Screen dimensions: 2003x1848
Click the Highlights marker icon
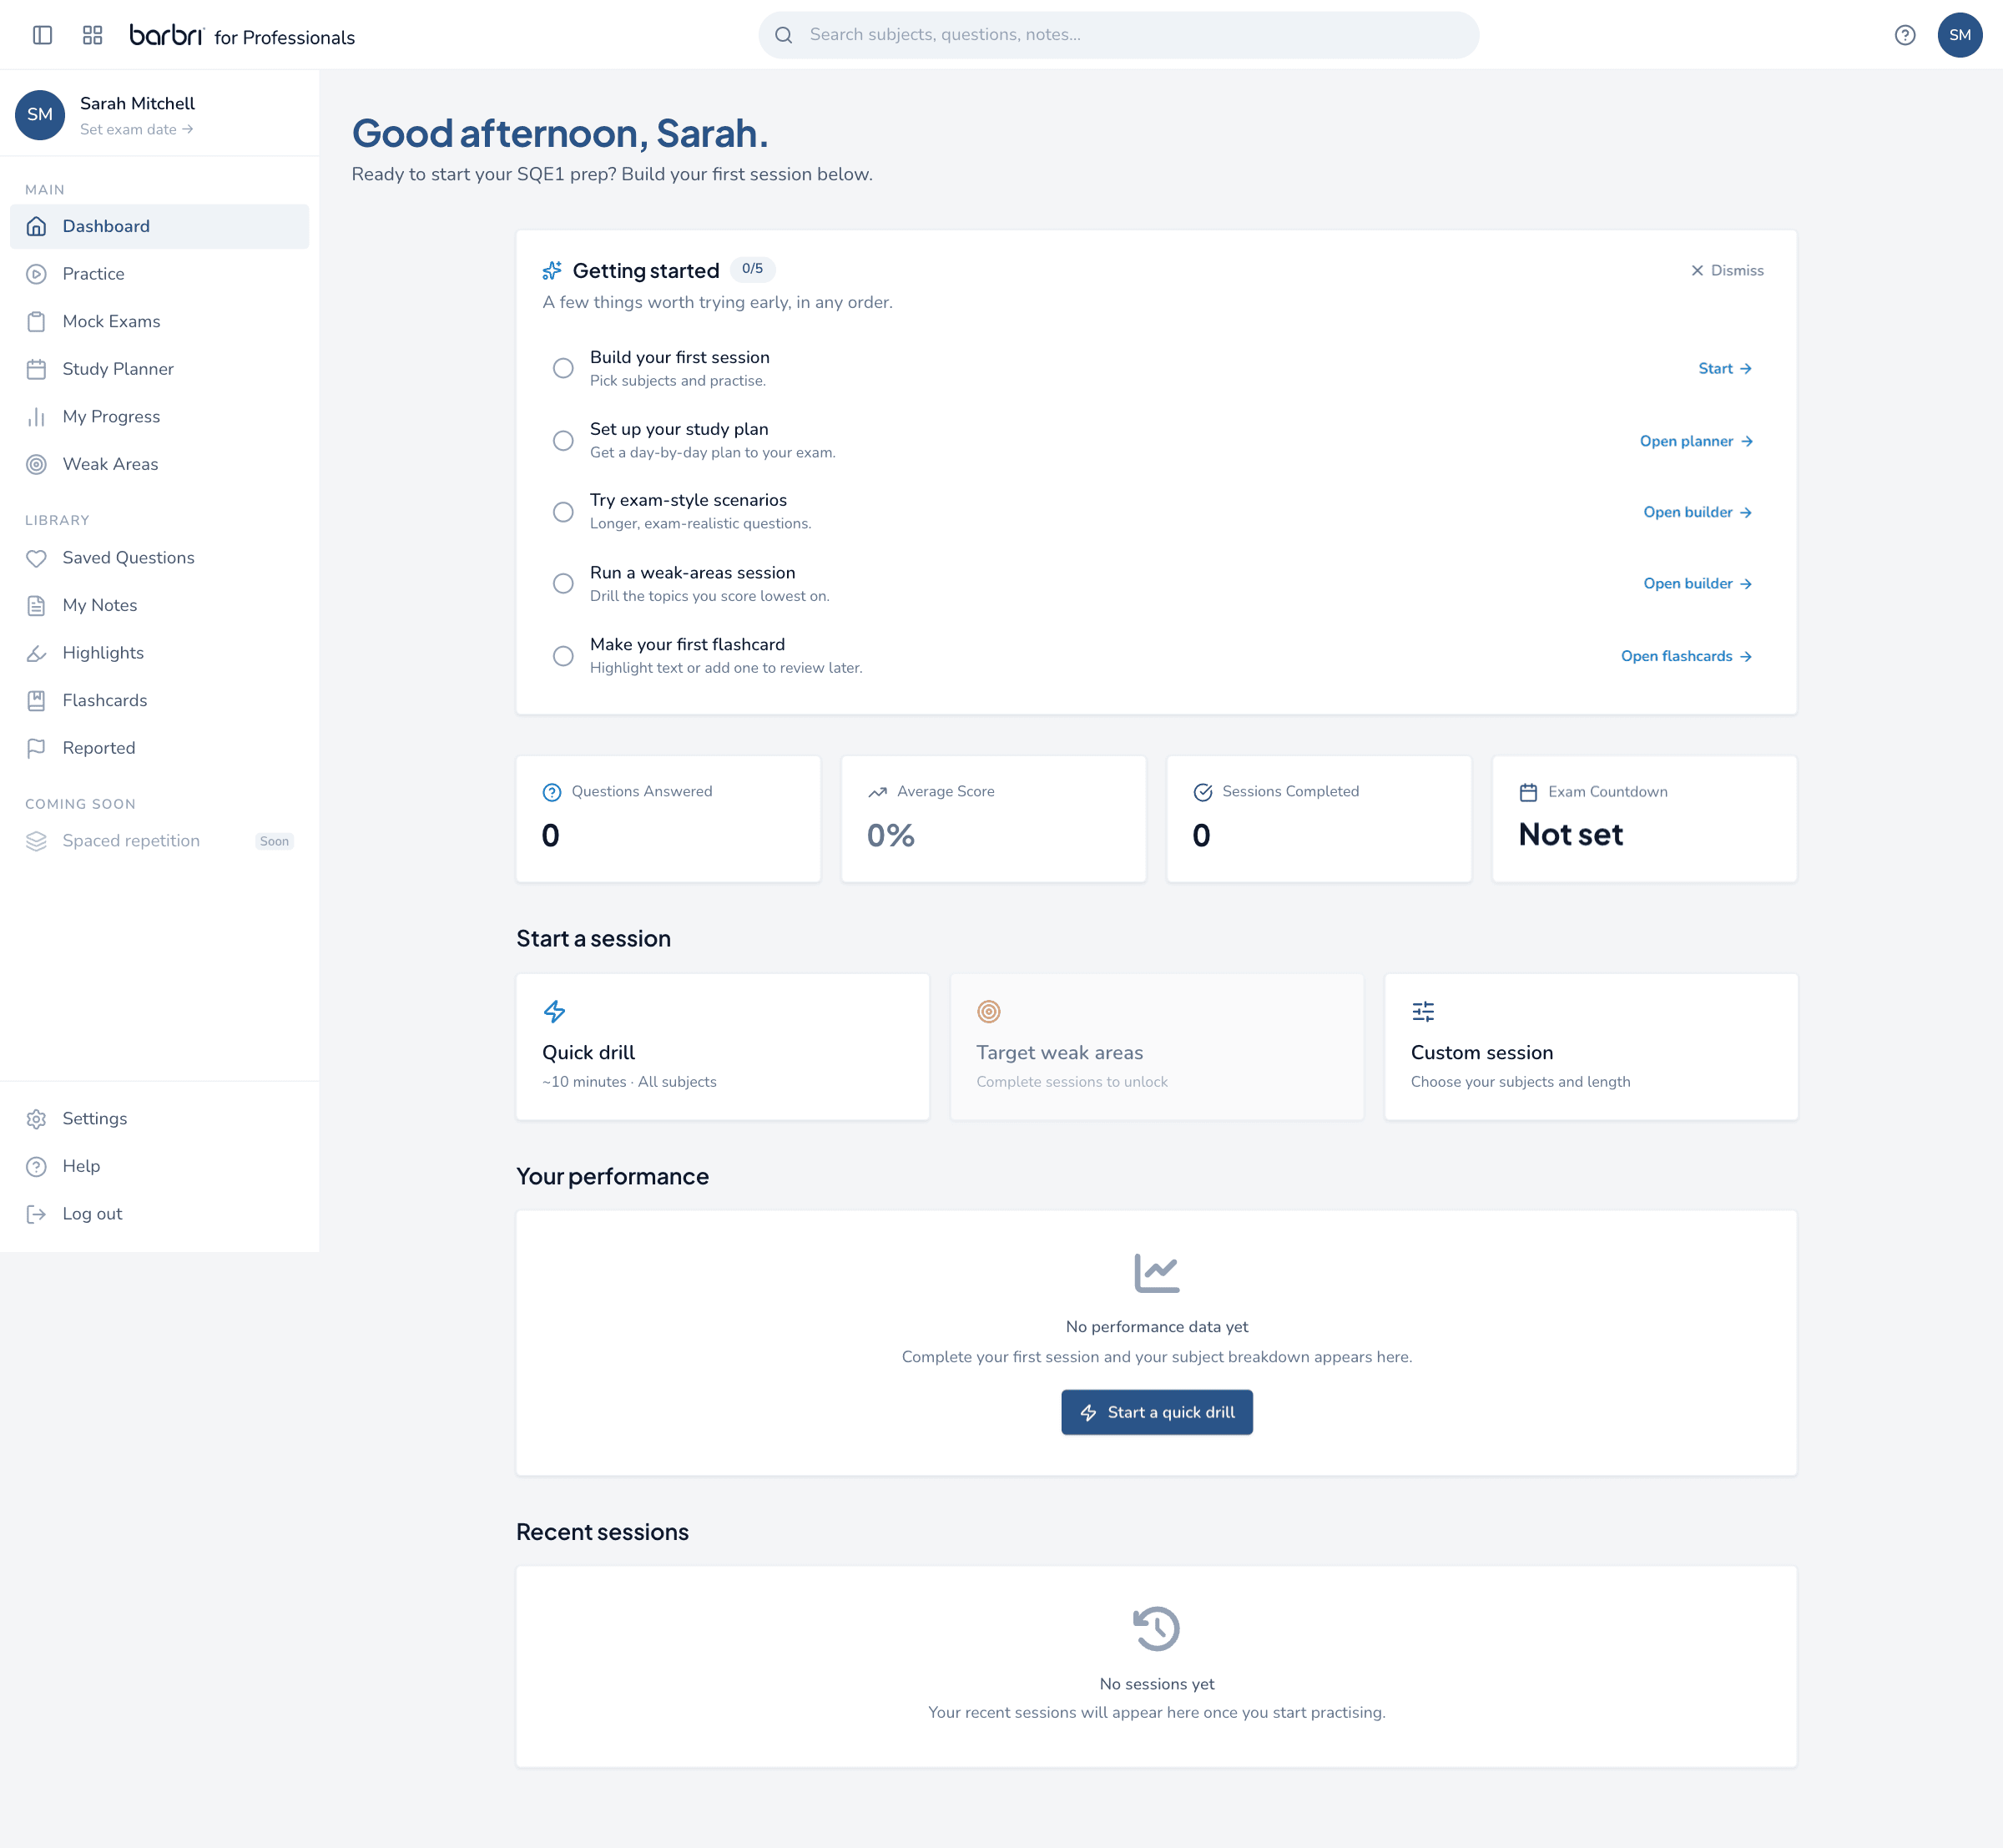(x=37, y=653)
